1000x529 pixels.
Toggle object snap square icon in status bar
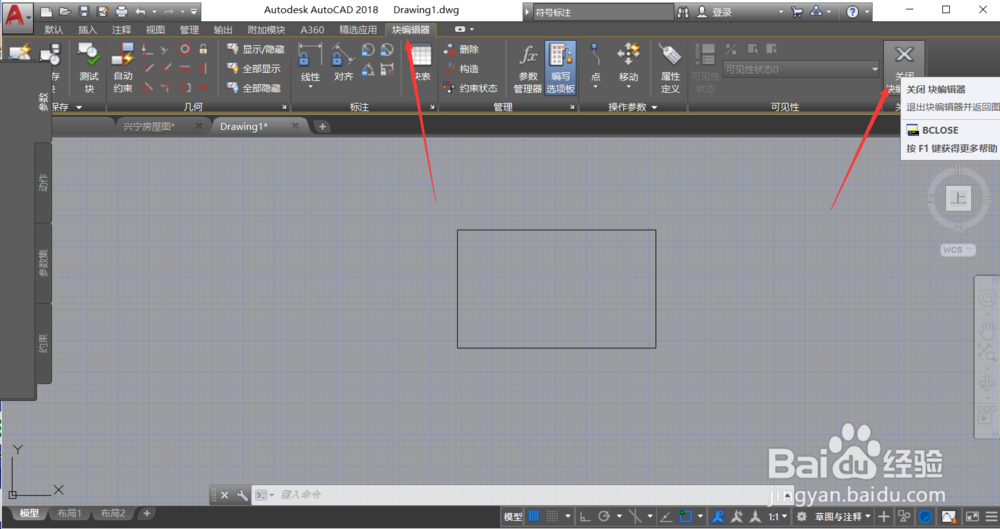tap(686, 516)
